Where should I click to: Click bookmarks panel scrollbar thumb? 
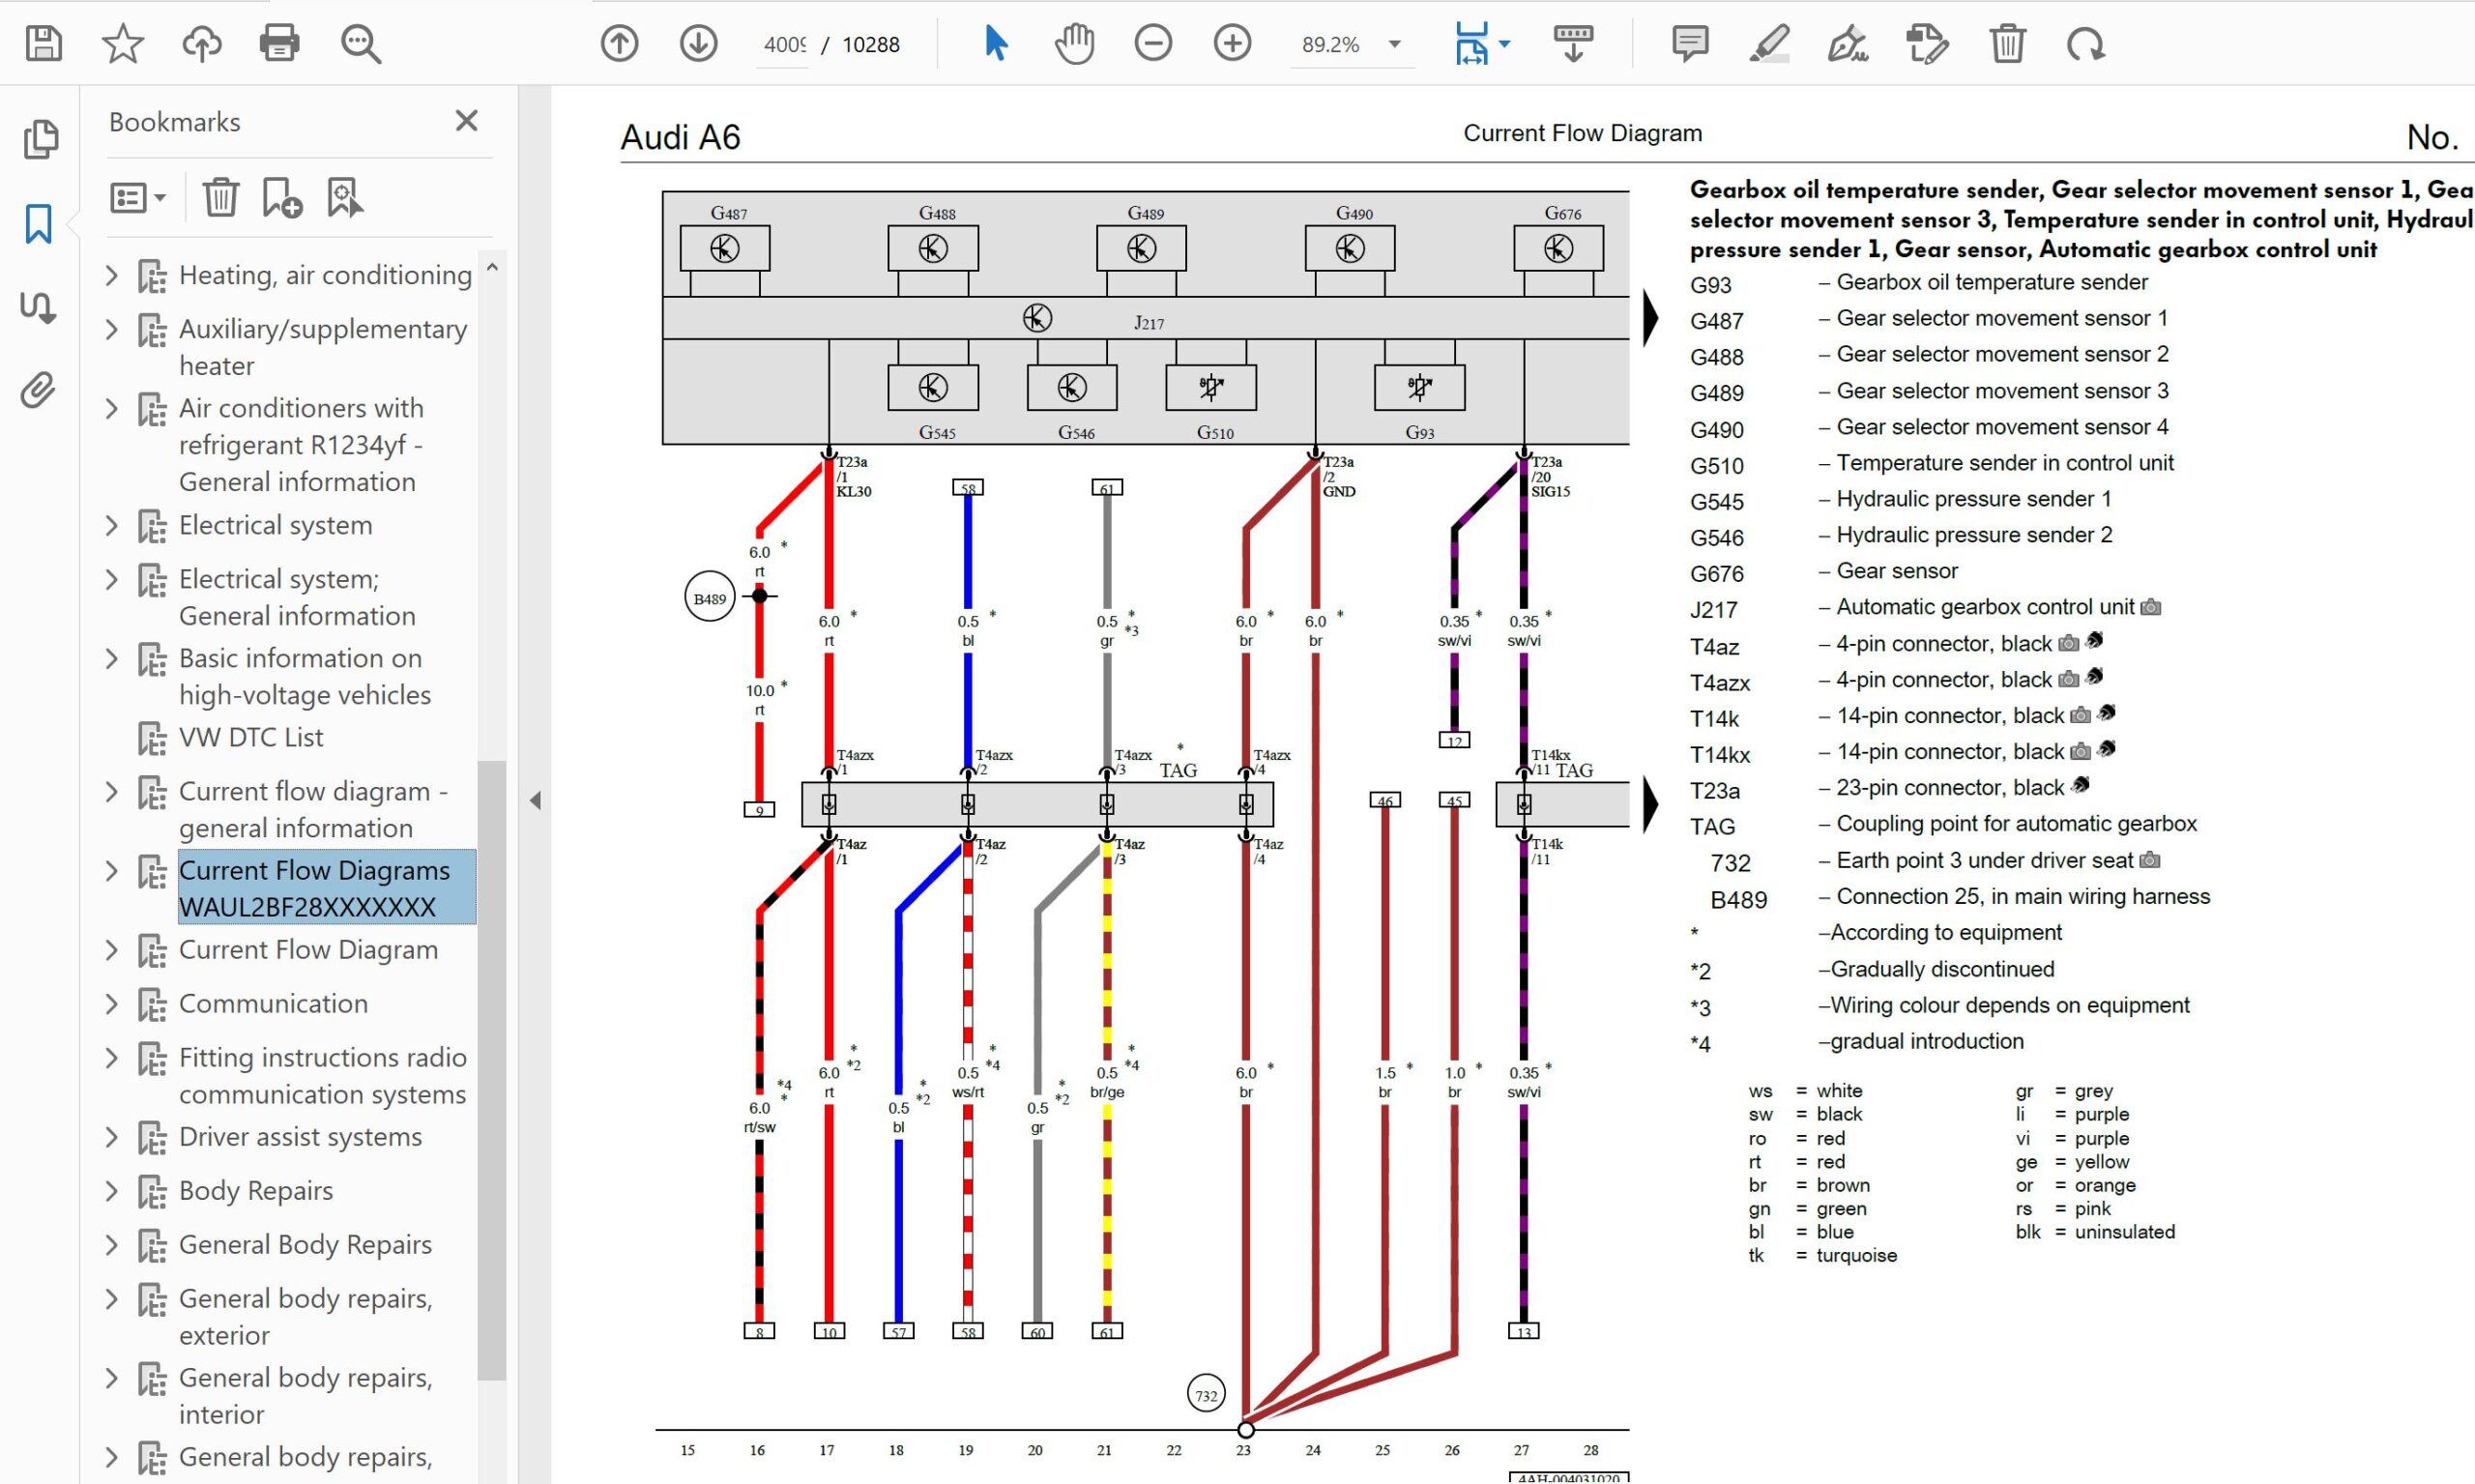coord(491,1070)
